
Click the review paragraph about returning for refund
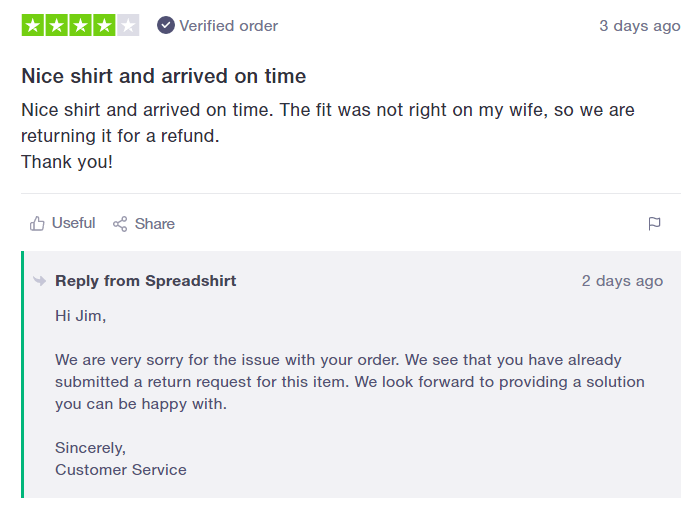point(327,122)
